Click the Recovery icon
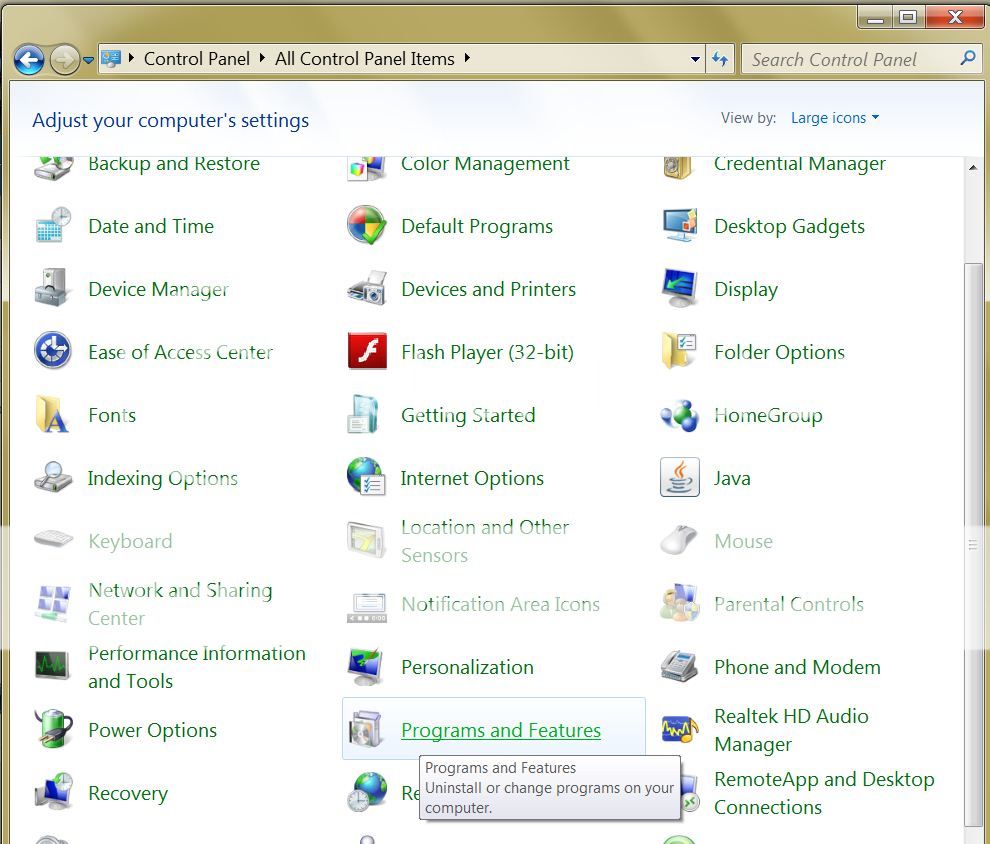This screenshot has height=844, width=990. [x=54, y=792]
